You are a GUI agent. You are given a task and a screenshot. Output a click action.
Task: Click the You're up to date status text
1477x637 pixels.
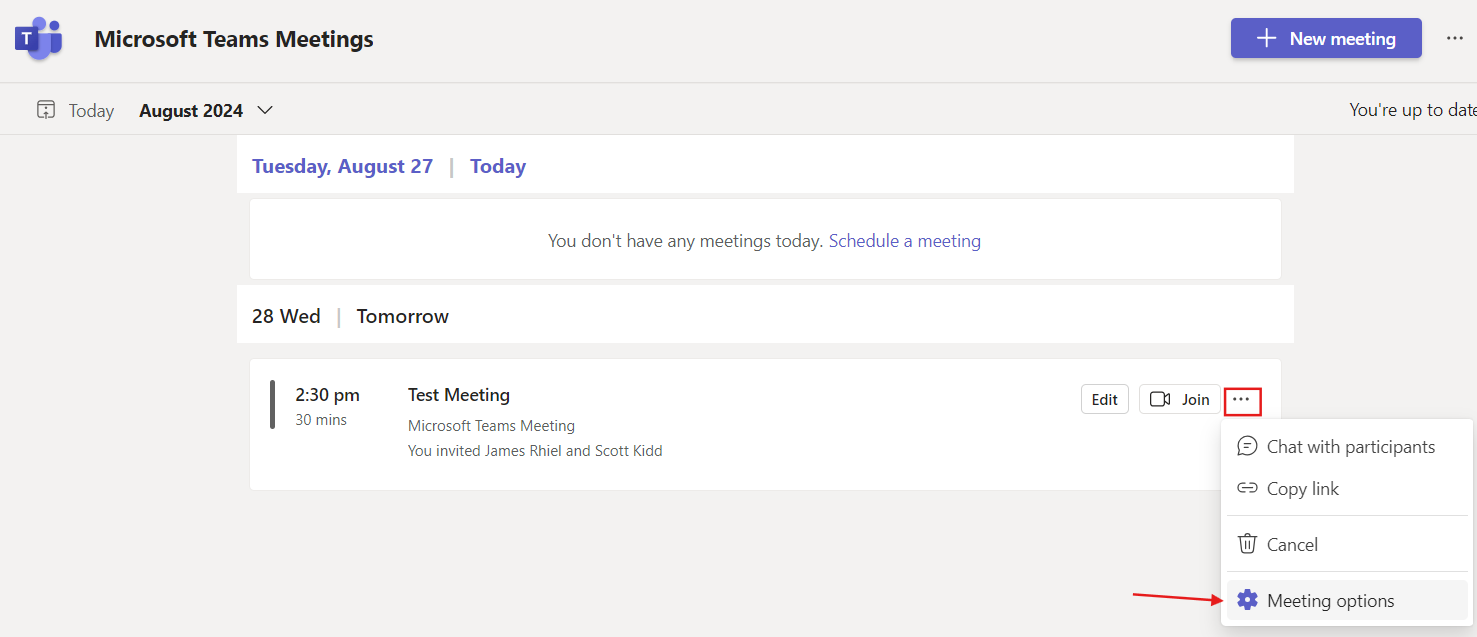click(1412, 110)
